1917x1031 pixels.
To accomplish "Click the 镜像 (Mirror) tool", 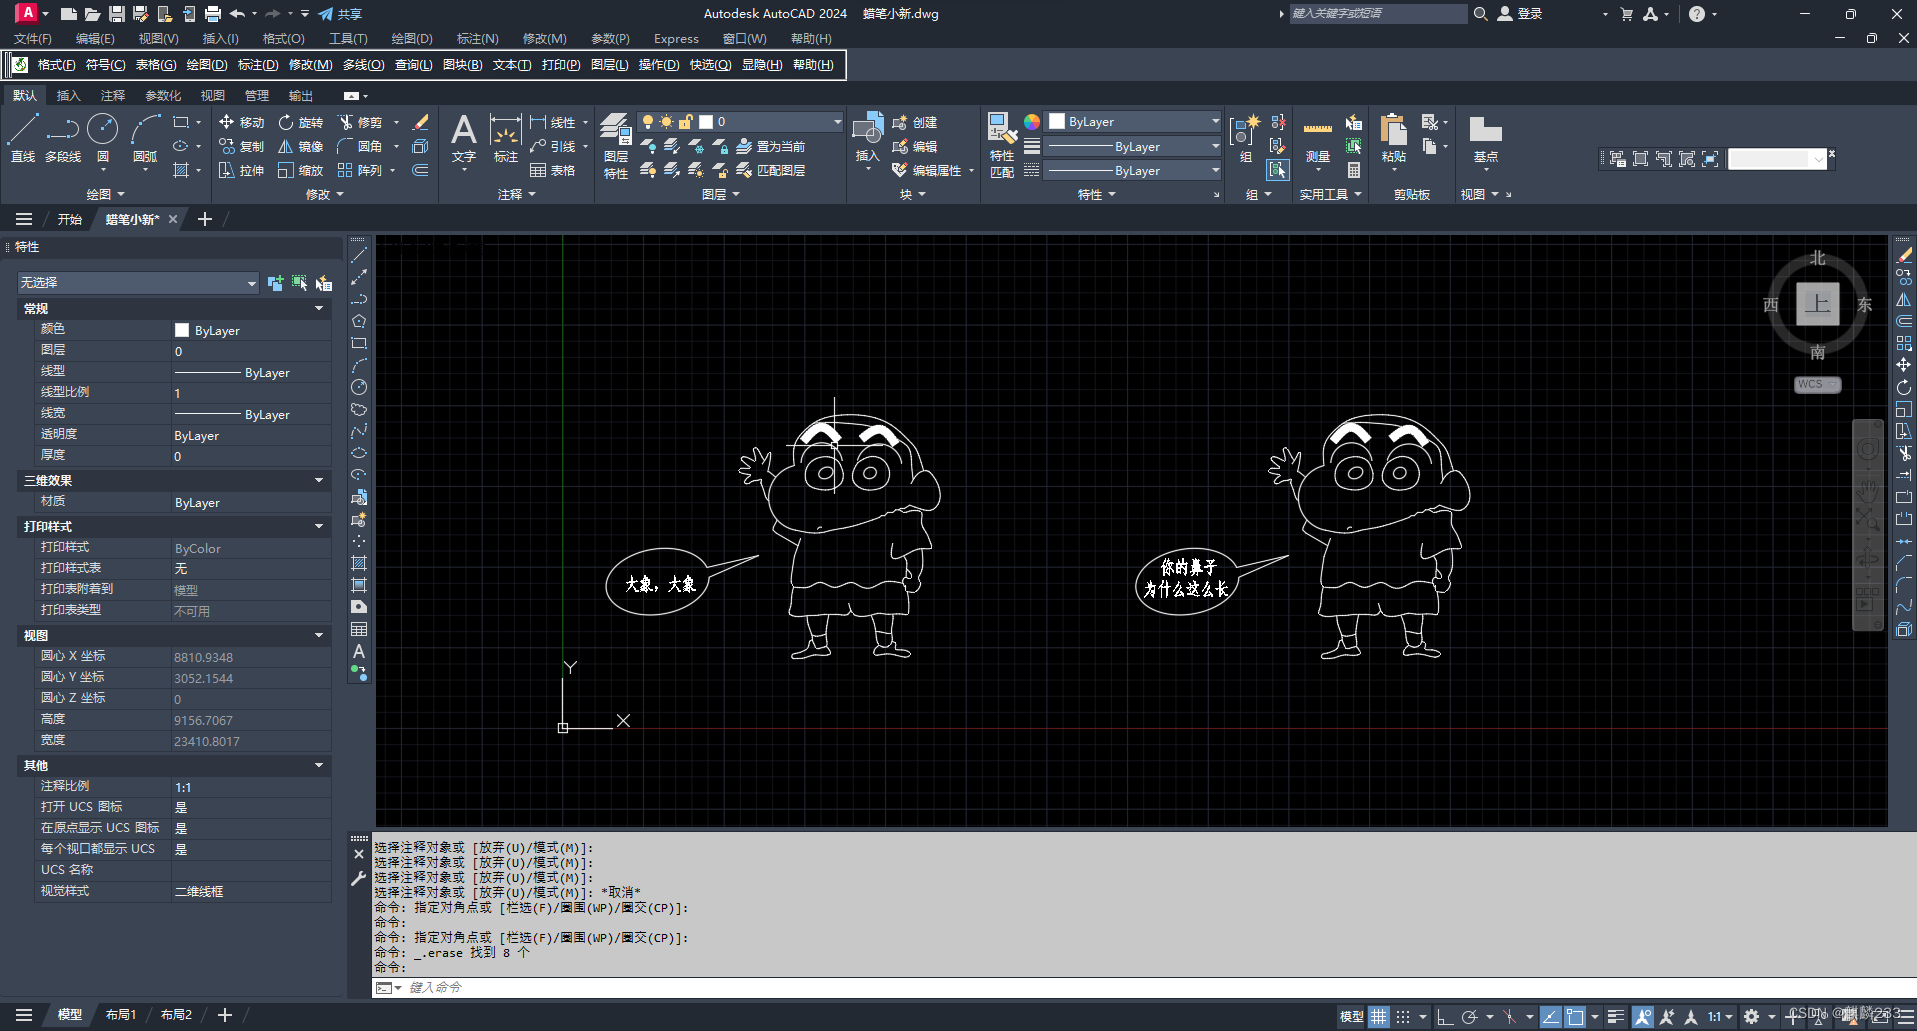I will (x=301, y=146).
